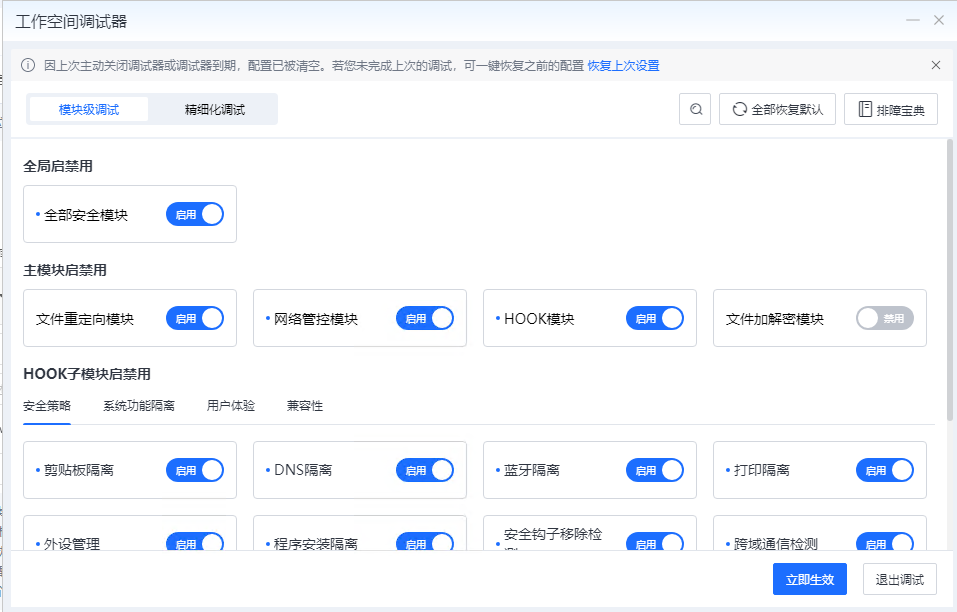The image size is (957, 612).
Task: Click 全部恢复默认 reset button
Action: pyautogui.click(x=777, y=110)
